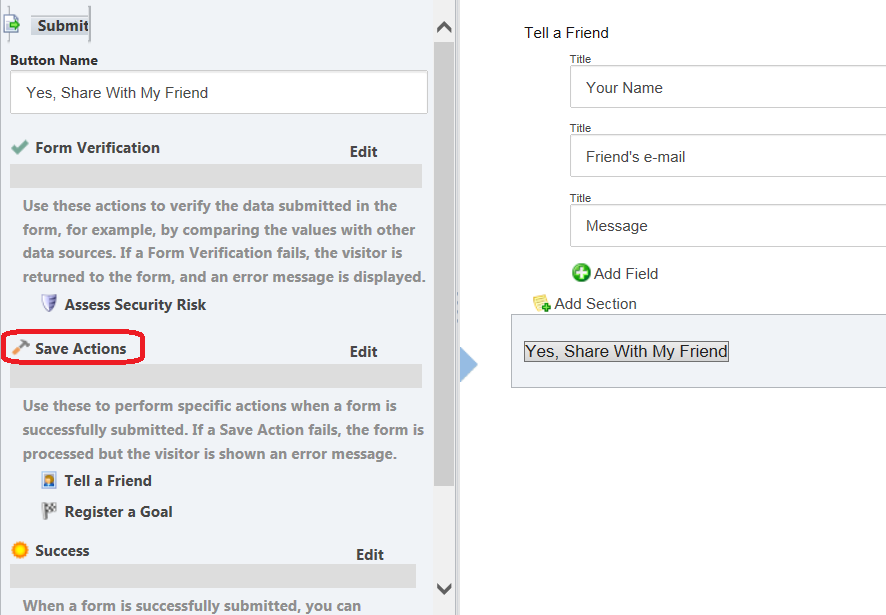
Task: Edit the Save Actions list
Action: [x=363, y=352]
